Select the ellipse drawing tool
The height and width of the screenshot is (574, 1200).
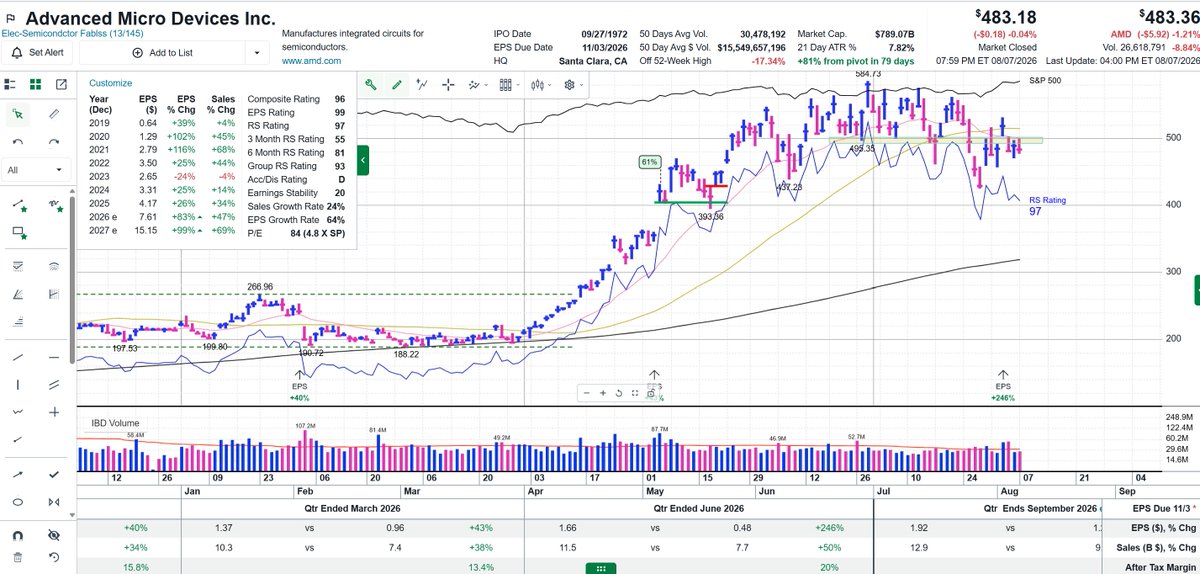tap(19, 502)
